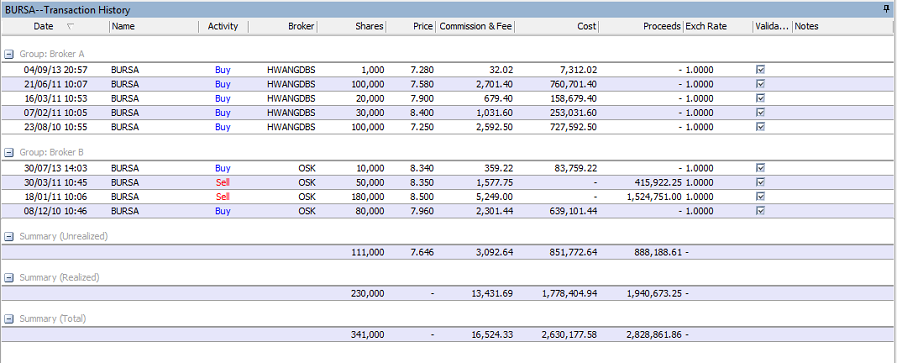Collapse the Summary (Total) section
Image resolution: width=897 pixels, height=363 pixels.
click(9, 318)
